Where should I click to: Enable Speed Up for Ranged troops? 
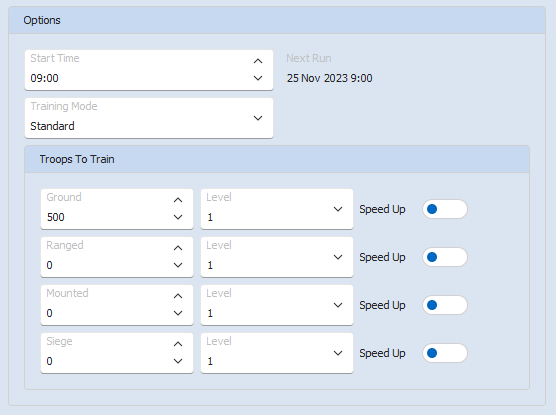click(445, 257)
